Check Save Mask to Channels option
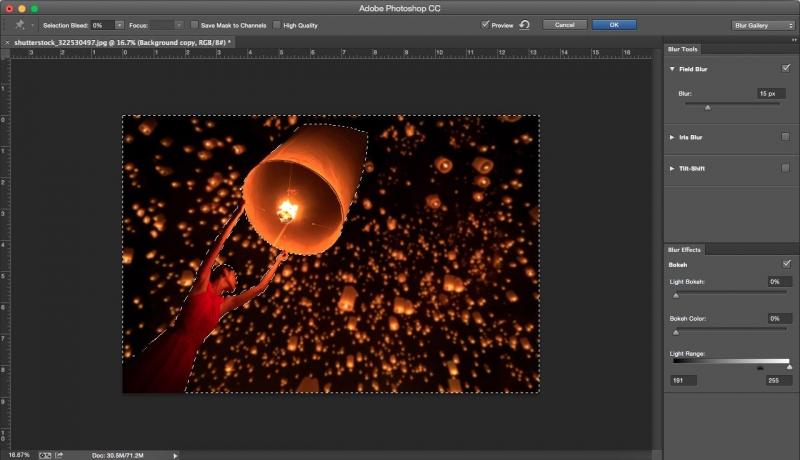The image size is (800, 460). tap(194, 24)
